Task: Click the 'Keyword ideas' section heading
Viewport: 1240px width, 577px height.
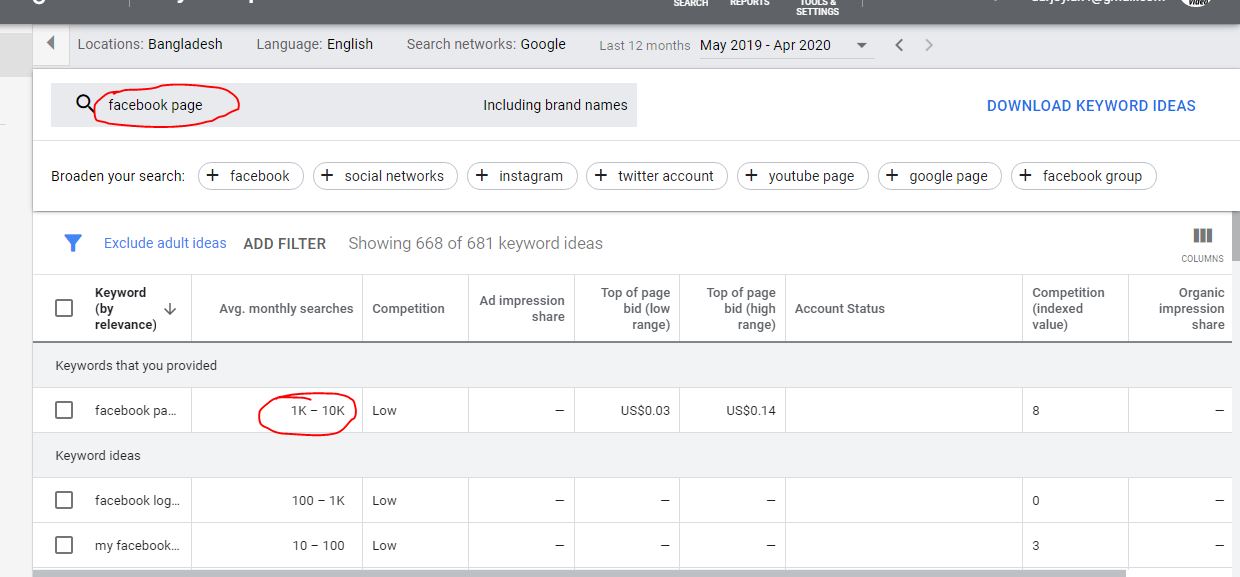Action: point(98,455)
